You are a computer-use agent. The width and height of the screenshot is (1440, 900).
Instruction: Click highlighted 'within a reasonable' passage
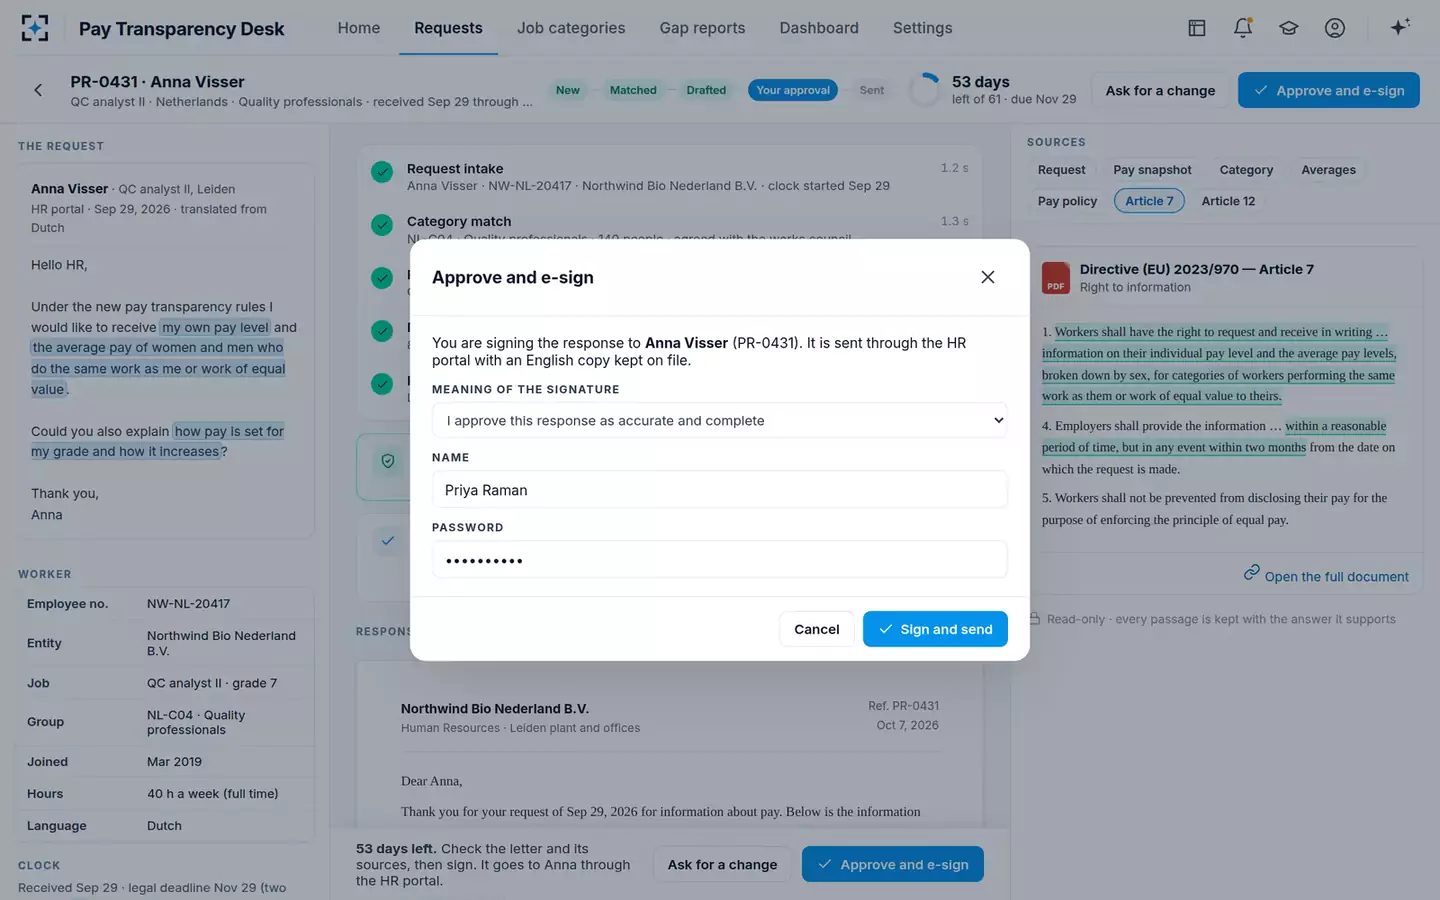pyautogui.click(x=1336, y=426)
